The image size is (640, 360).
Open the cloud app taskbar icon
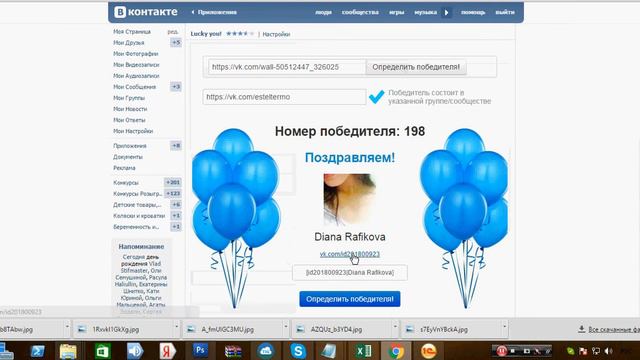266,351
